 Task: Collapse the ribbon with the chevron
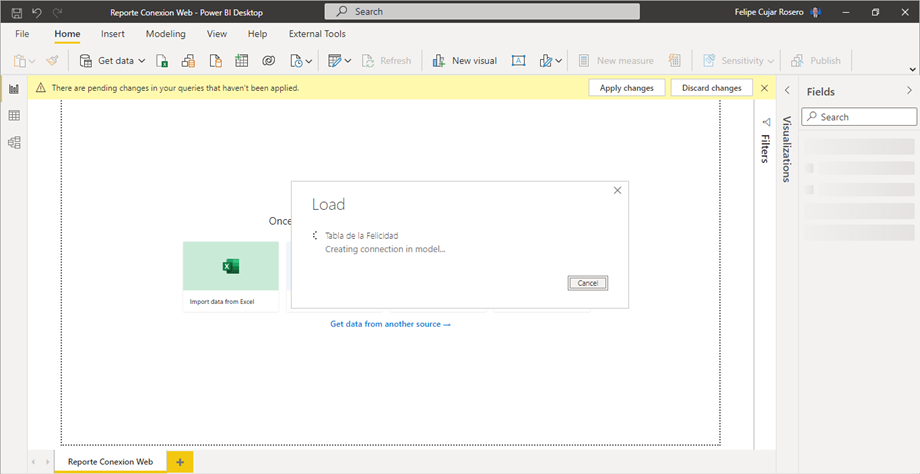coord(912,69)
